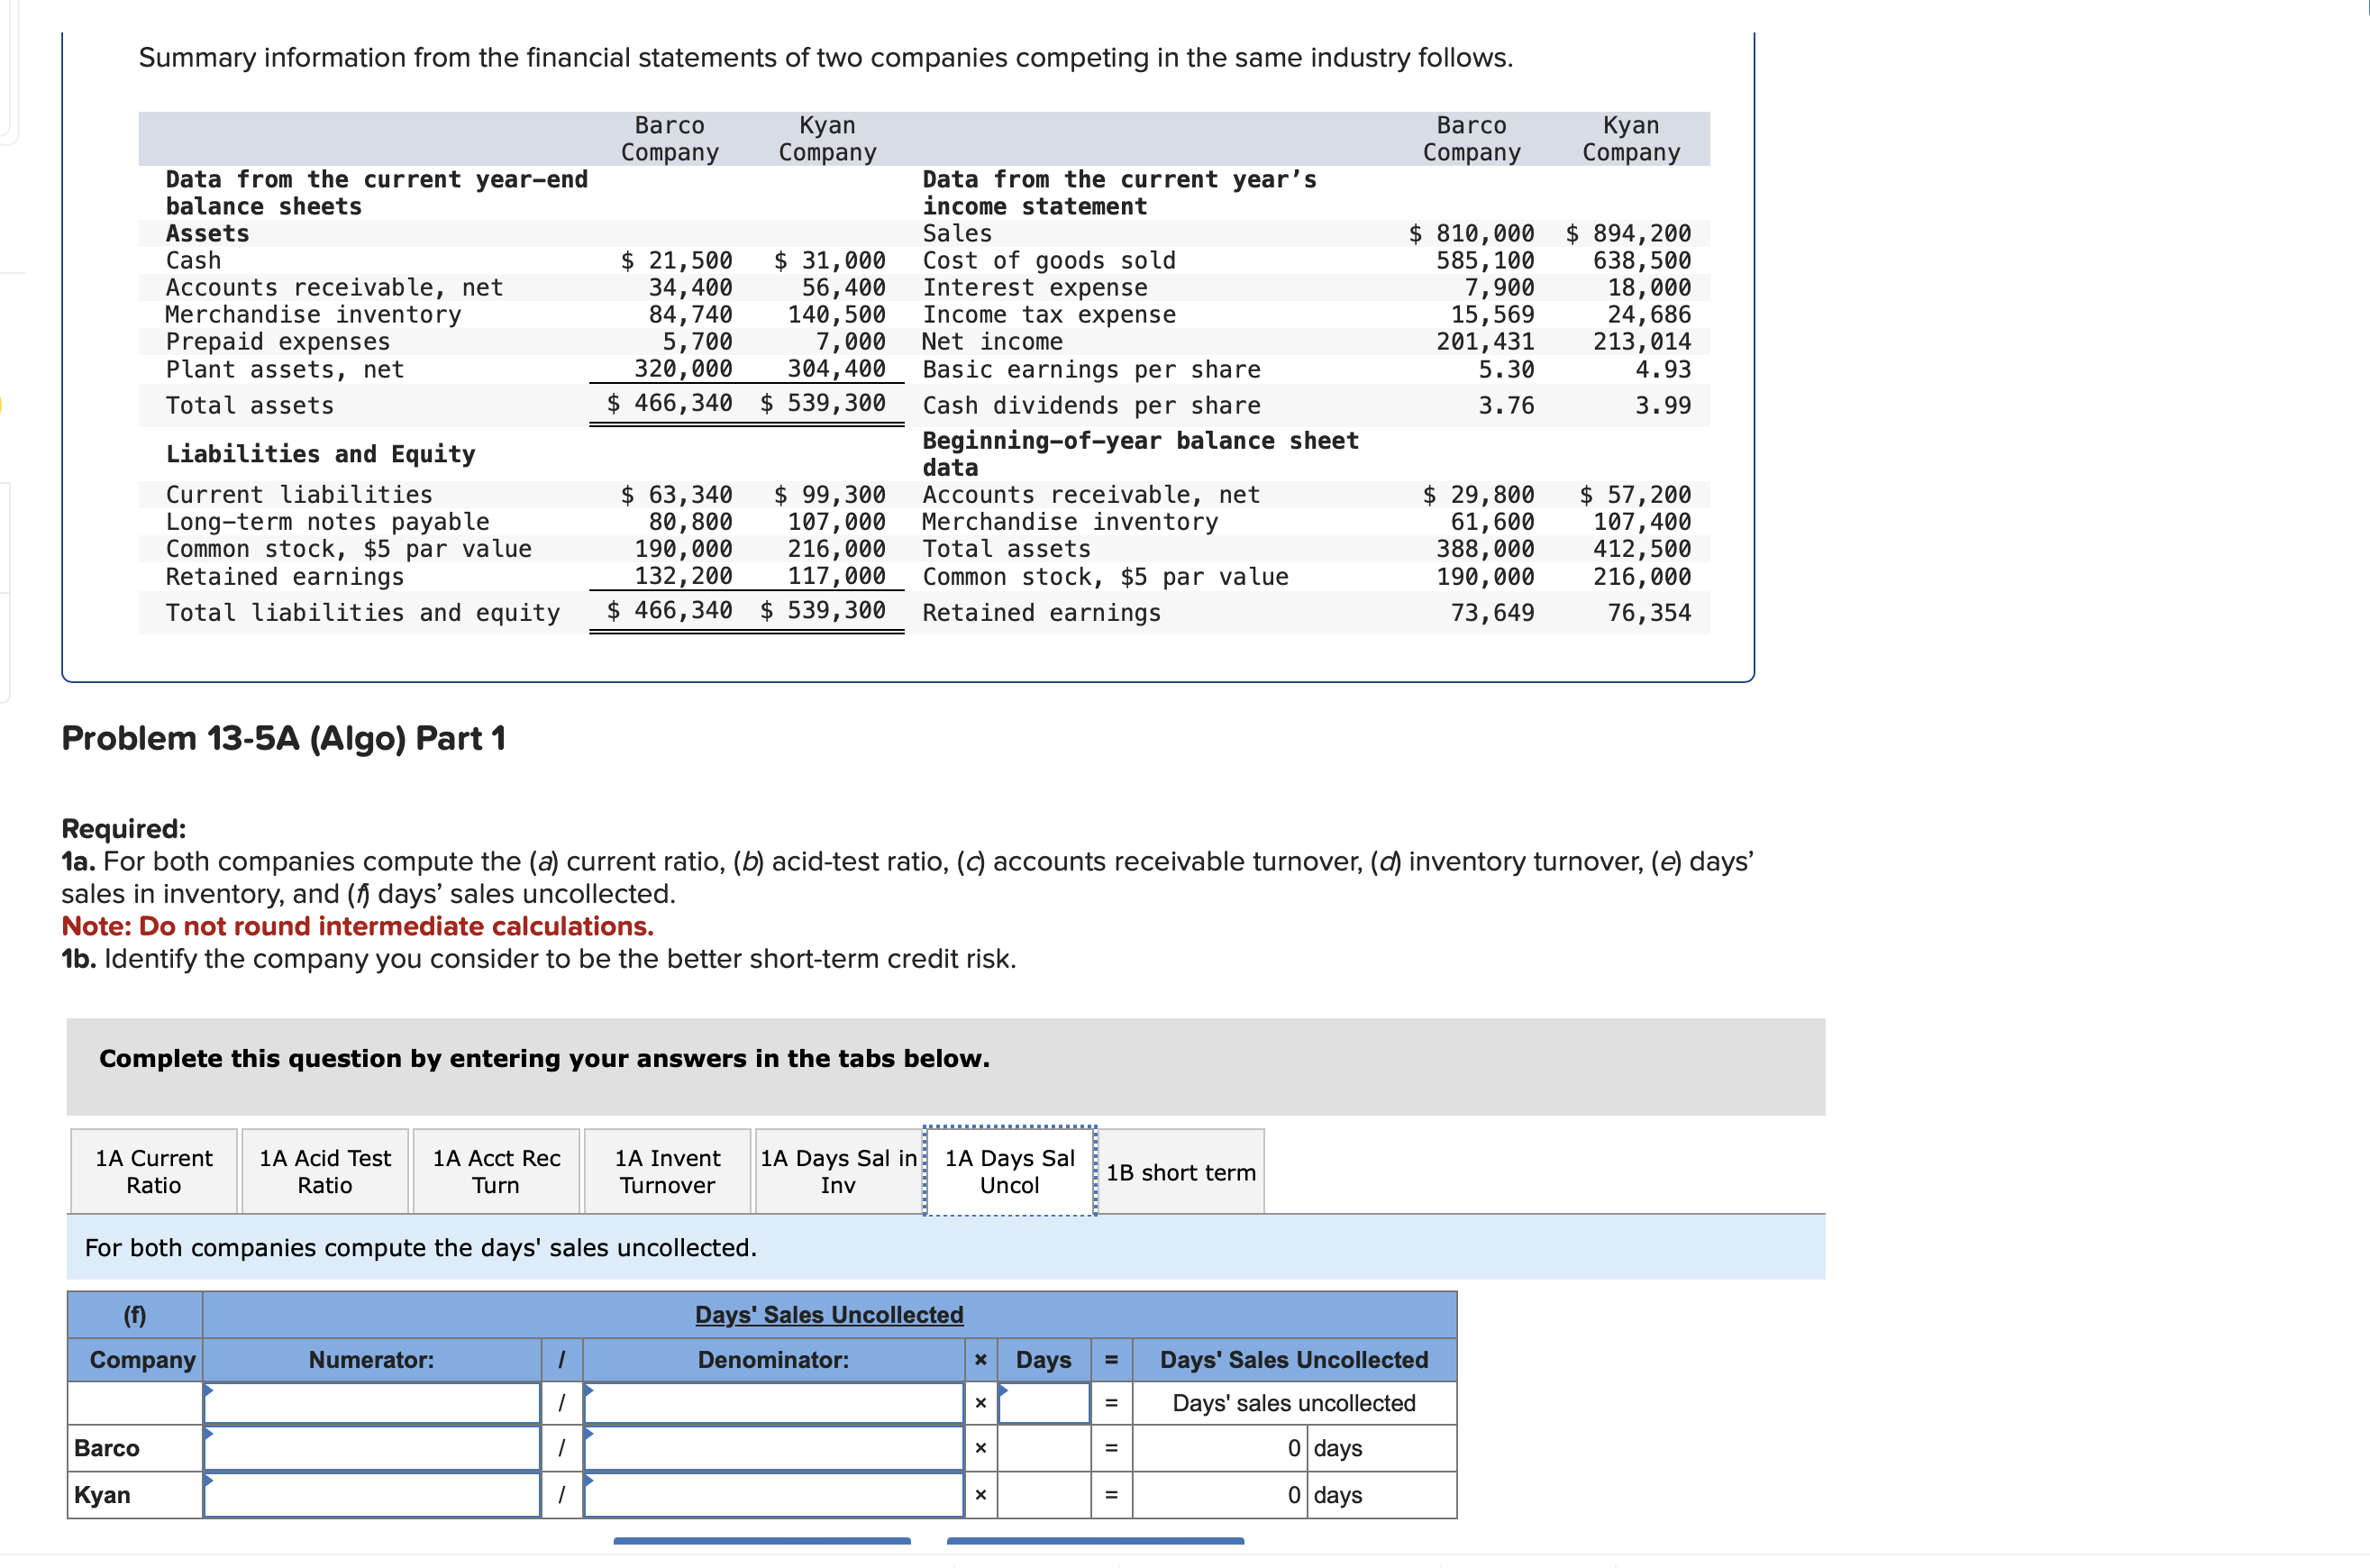Image resolution: width=2370 pixels, height=1568 pixels.
Task: Click the formula row Days dropdown cell
Action: click(x=1043, y=1403)
